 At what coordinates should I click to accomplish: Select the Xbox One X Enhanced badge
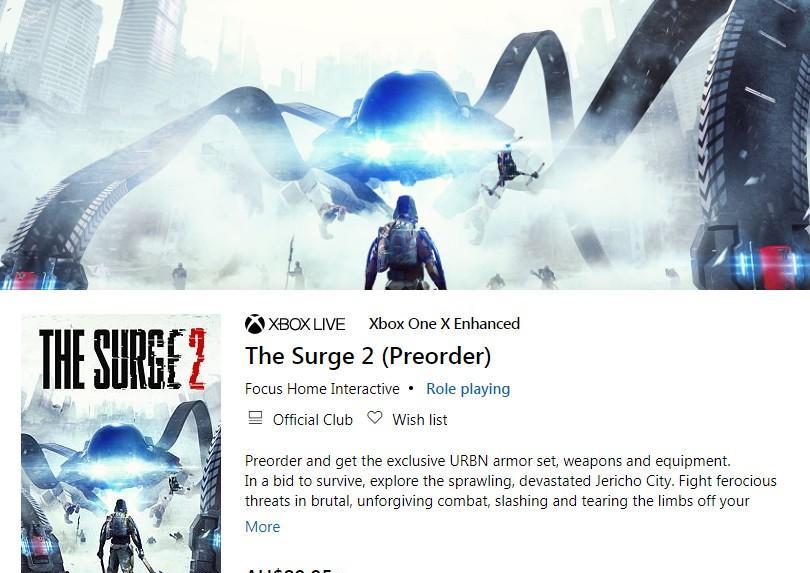point(444,323)
